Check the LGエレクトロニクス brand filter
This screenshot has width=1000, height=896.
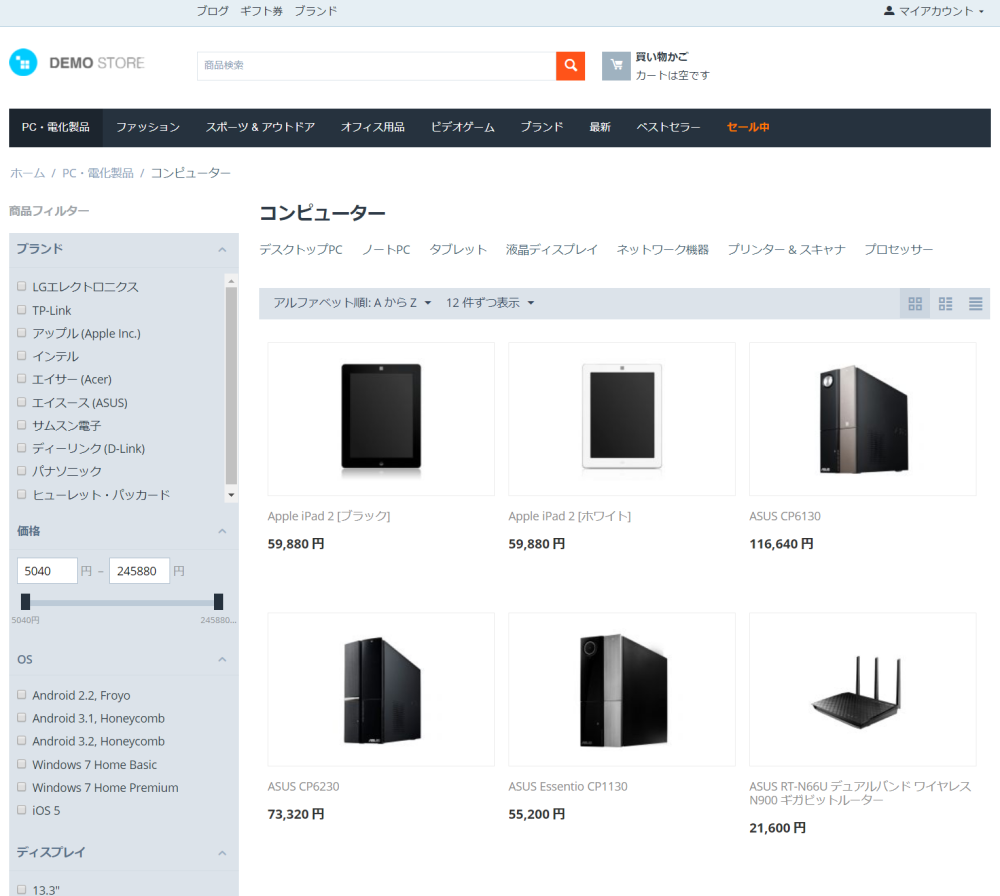[22, 286]
